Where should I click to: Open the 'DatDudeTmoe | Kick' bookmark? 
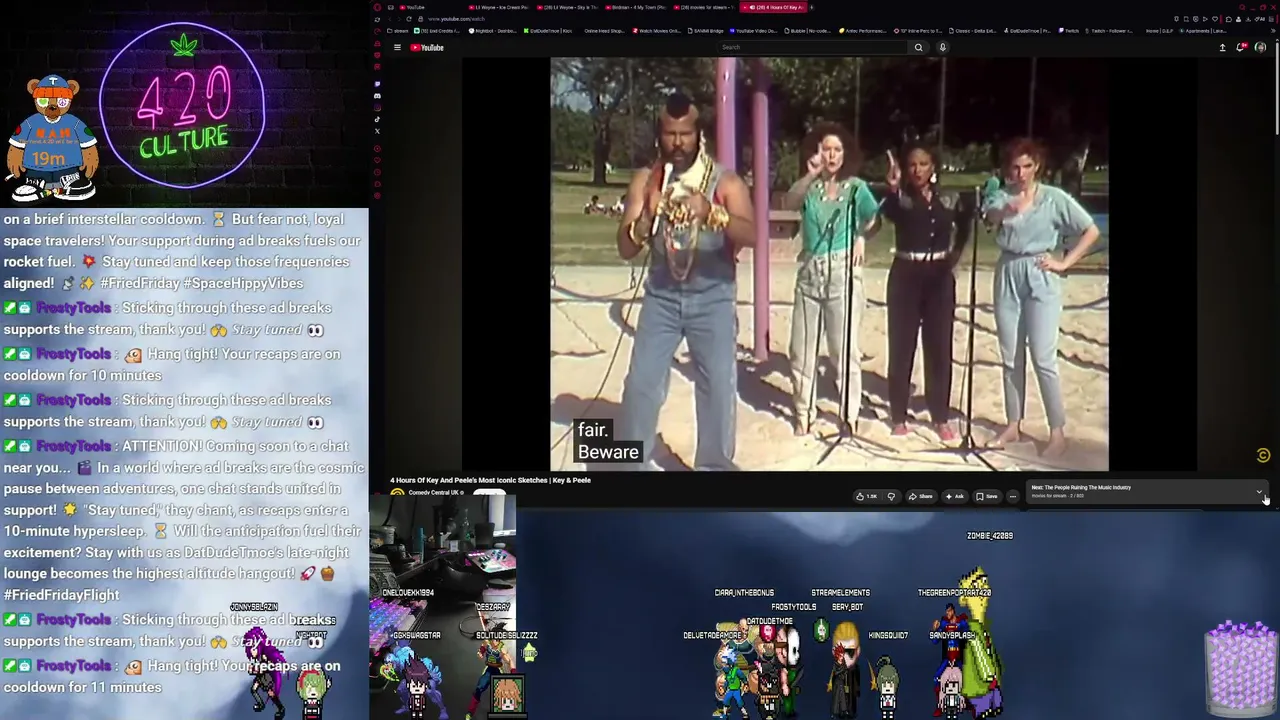[x=550, y=31]
